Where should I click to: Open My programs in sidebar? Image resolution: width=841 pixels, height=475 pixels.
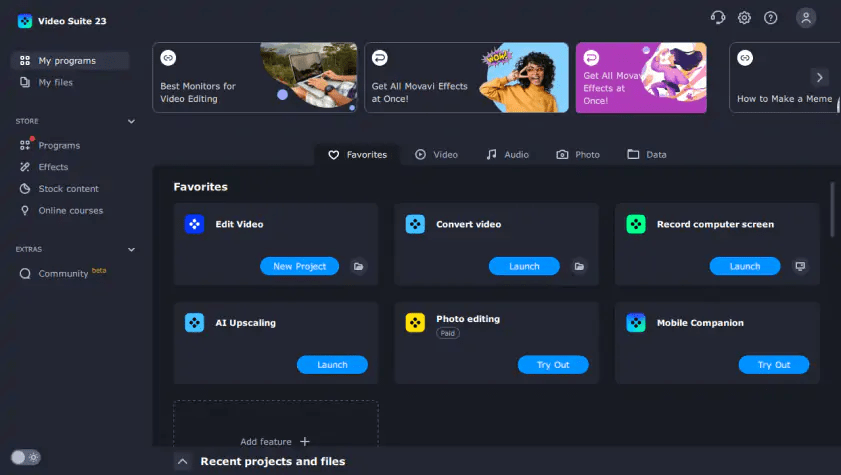(70, 61)
